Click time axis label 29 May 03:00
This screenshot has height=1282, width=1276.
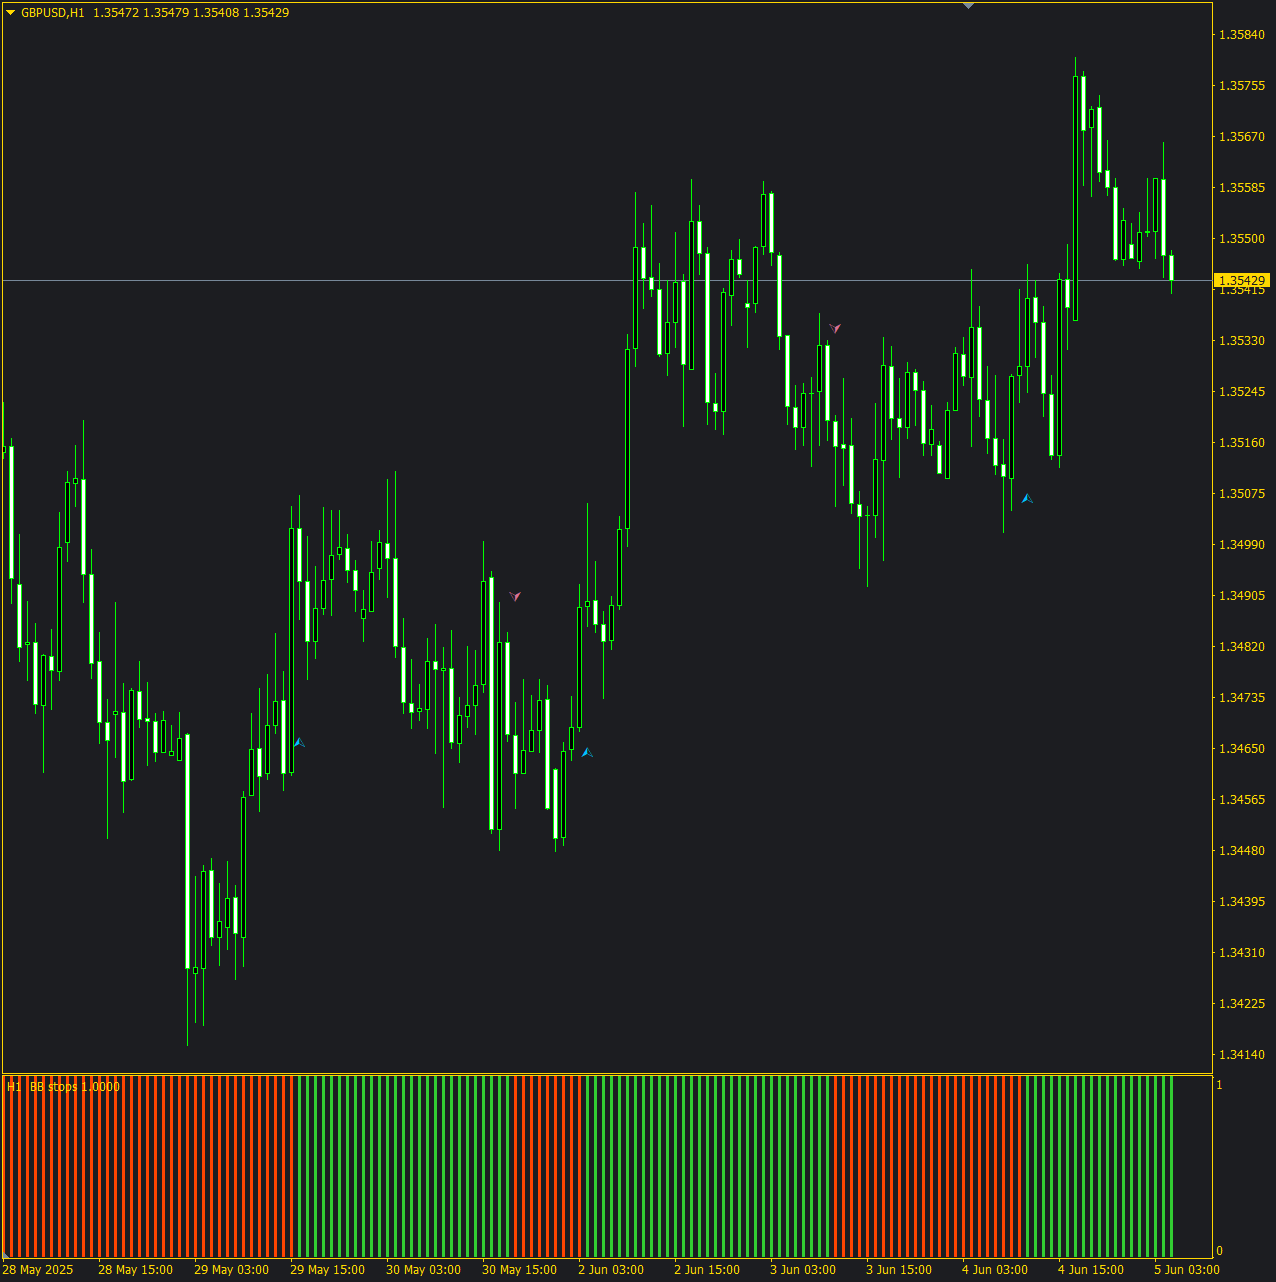point(231,1270)
